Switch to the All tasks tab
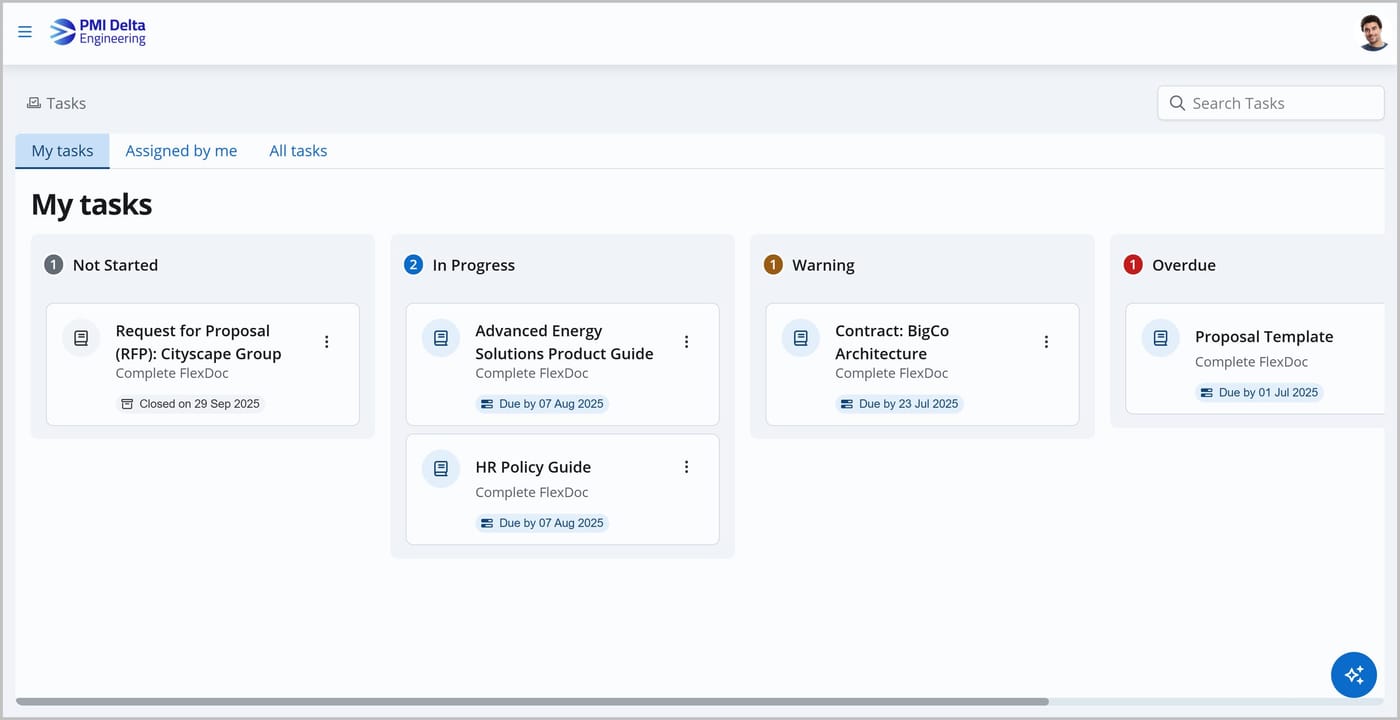 point(298,151)
